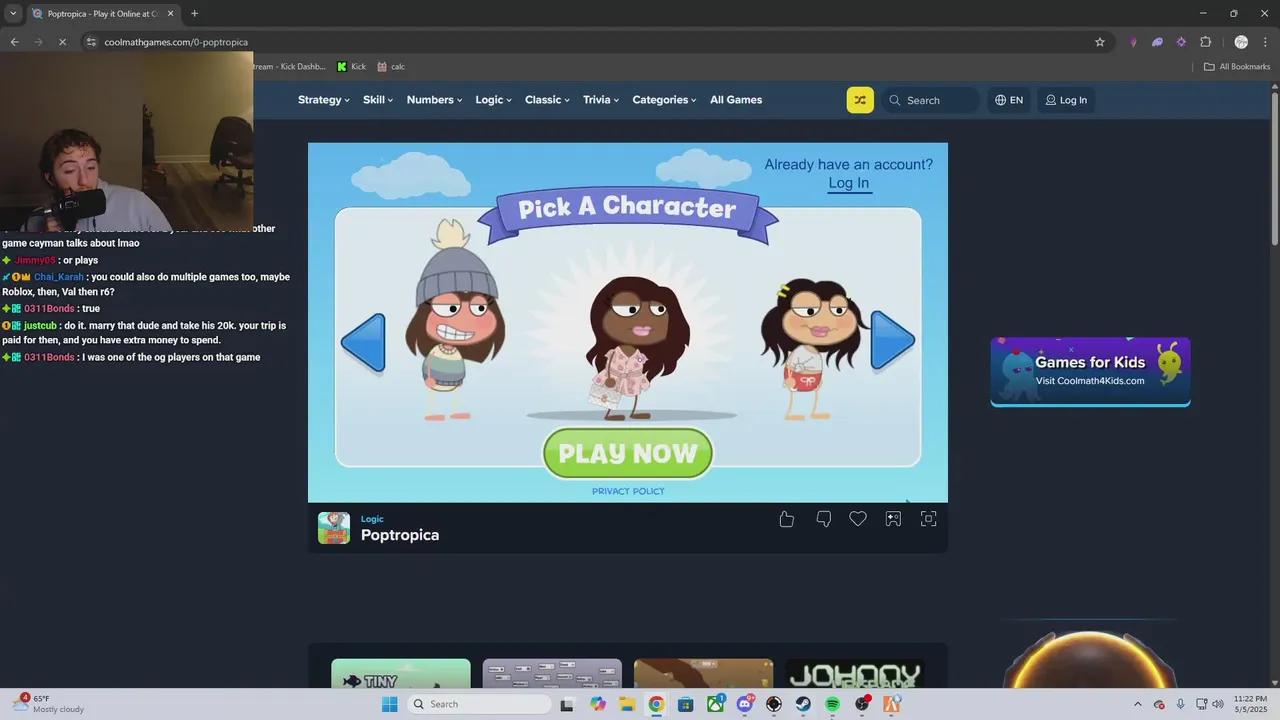Open Steam from the taskbar
Screen dimensions: 1280x720
[803, 704]
